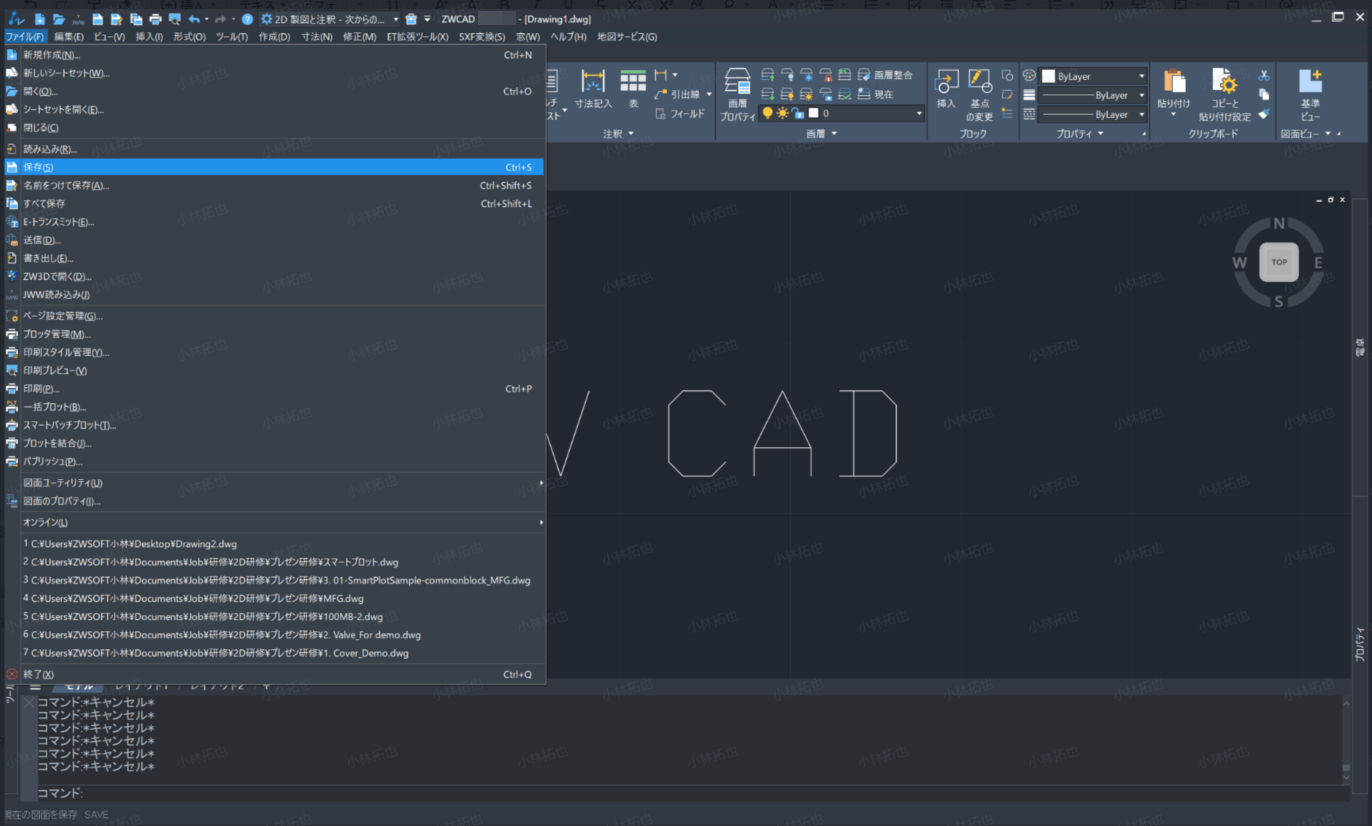The image size is (1372, 826).
Task: Close the command line panel with X
Action: [x=29, y=702]
